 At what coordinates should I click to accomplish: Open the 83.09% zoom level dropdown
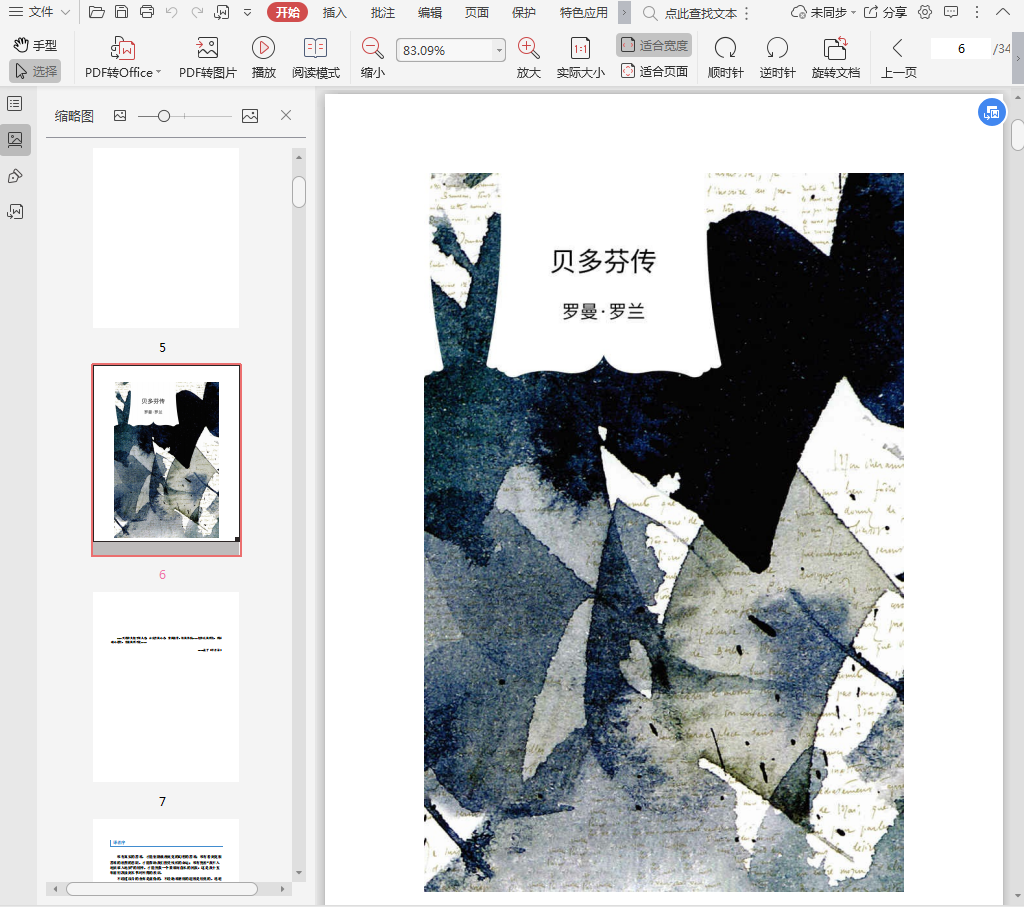click(x=499, y=50)
